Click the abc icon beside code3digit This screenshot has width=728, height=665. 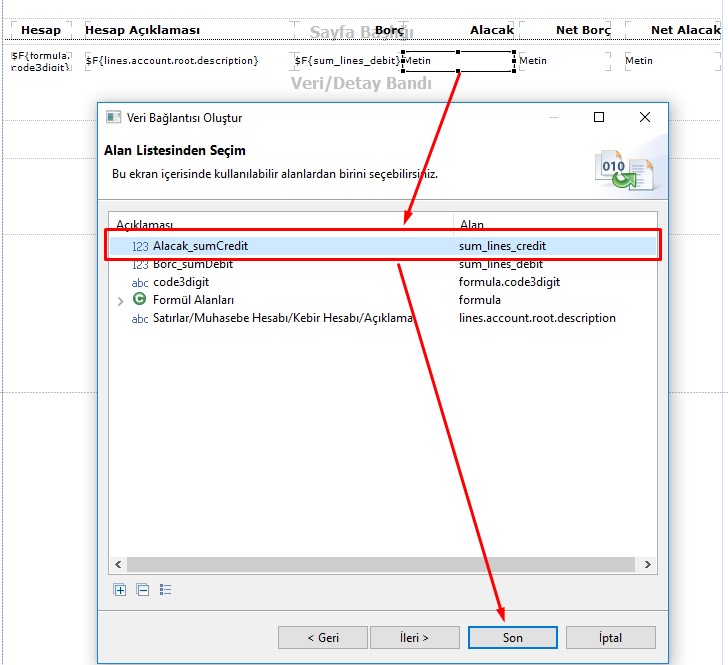[x=140, y=283]
